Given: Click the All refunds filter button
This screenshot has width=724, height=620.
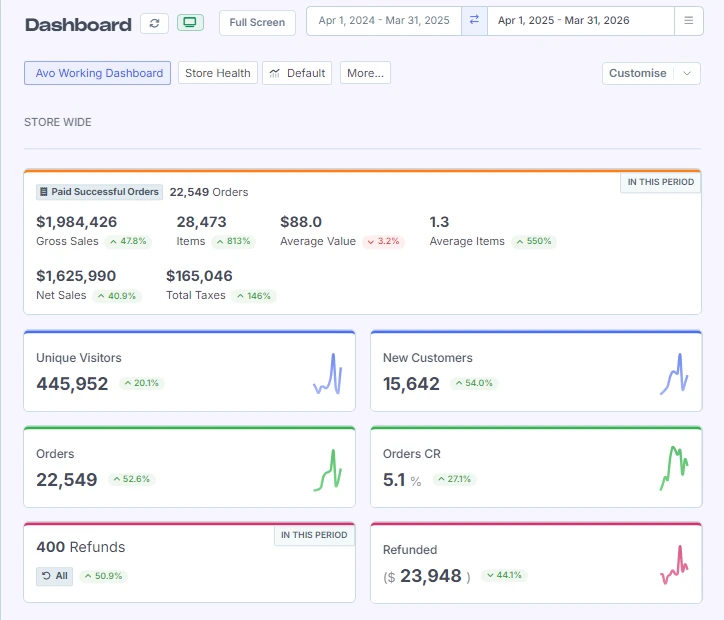Looking at the screenshot, I should 54,576.
